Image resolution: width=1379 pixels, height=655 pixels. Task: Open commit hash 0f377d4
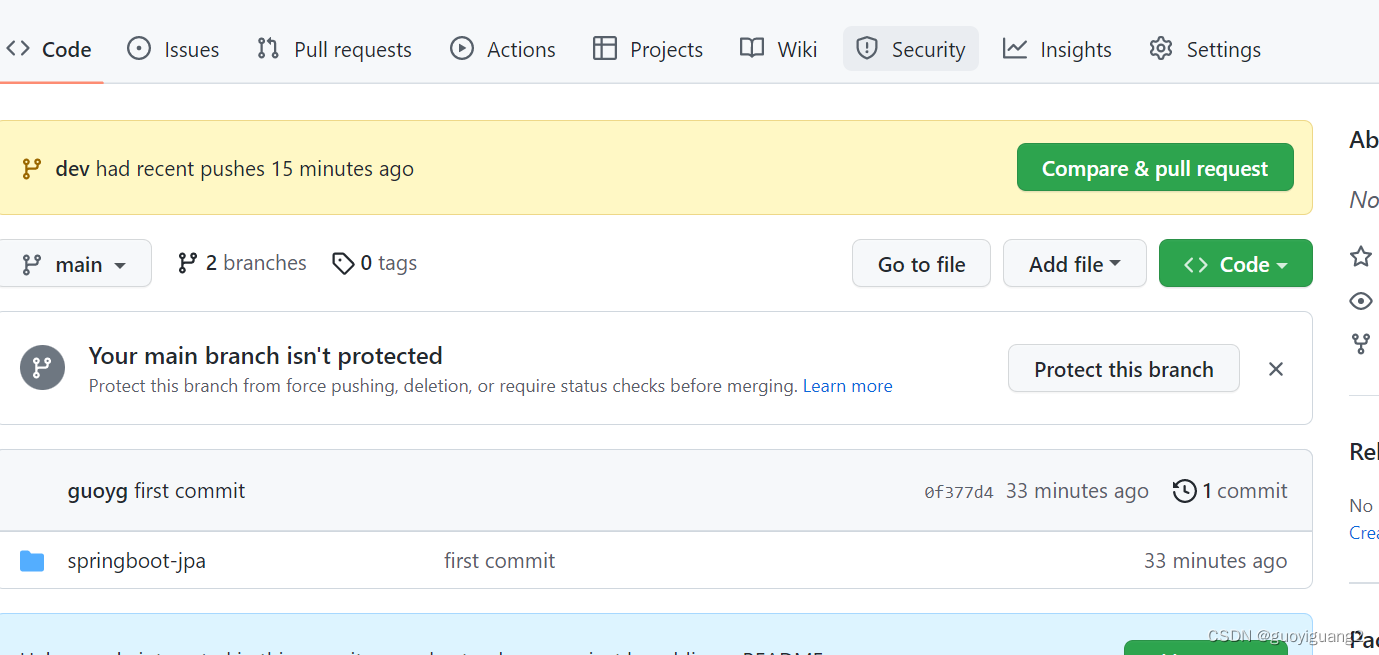(x=959, y=492)
